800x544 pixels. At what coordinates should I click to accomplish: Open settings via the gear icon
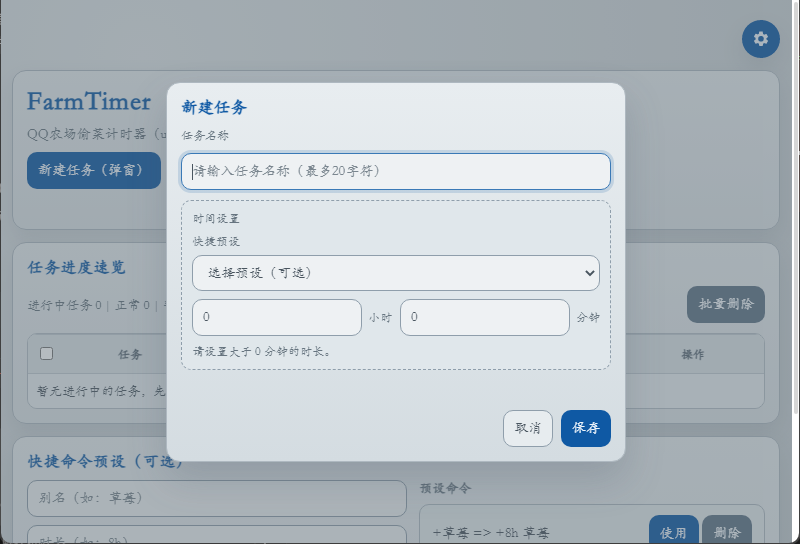click(x=760, y=39)
